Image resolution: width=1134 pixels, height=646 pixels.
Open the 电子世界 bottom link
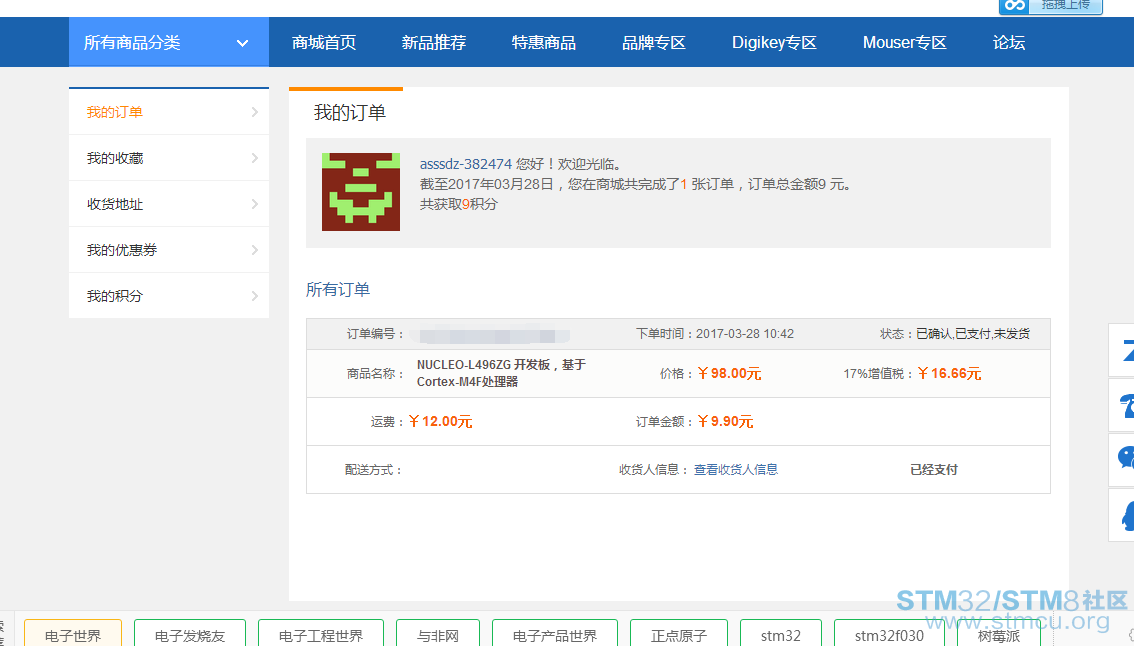pos(73,634)
